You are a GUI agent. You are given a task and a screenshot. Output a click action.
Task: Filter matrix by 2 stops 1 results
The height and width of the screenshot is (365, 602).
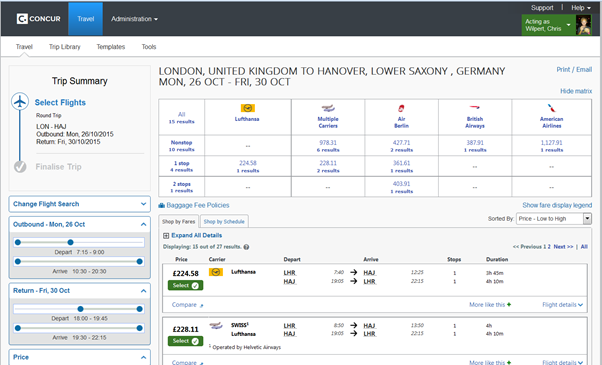point(182,187)
